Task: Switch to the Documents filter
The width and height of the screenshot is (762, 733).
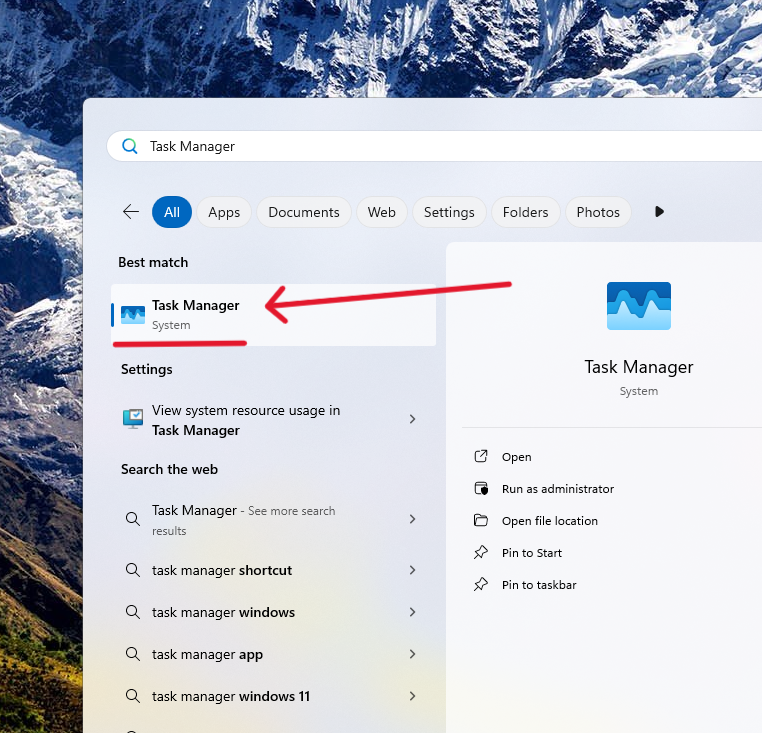Action: coord(304,212)
